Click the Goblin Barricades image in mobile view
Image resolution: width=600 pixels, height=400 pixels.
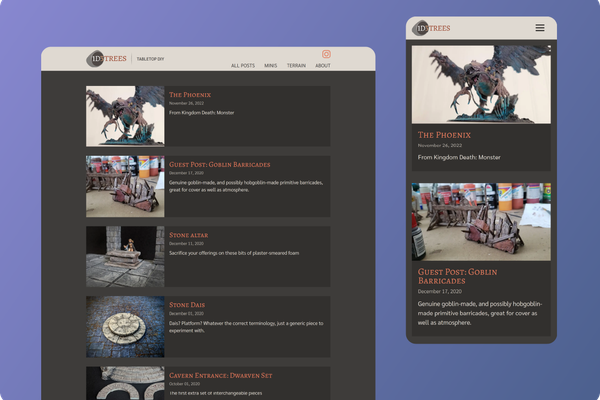pyautogui.click(x=481, y=222)
